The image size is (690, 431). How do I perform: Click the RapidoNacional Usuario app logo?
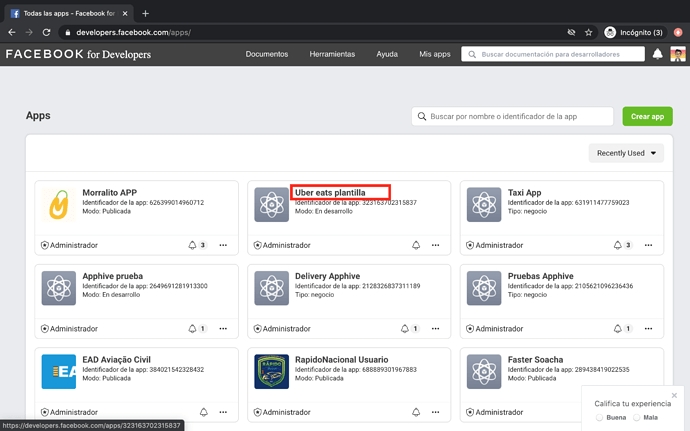(x=271, y=371)
